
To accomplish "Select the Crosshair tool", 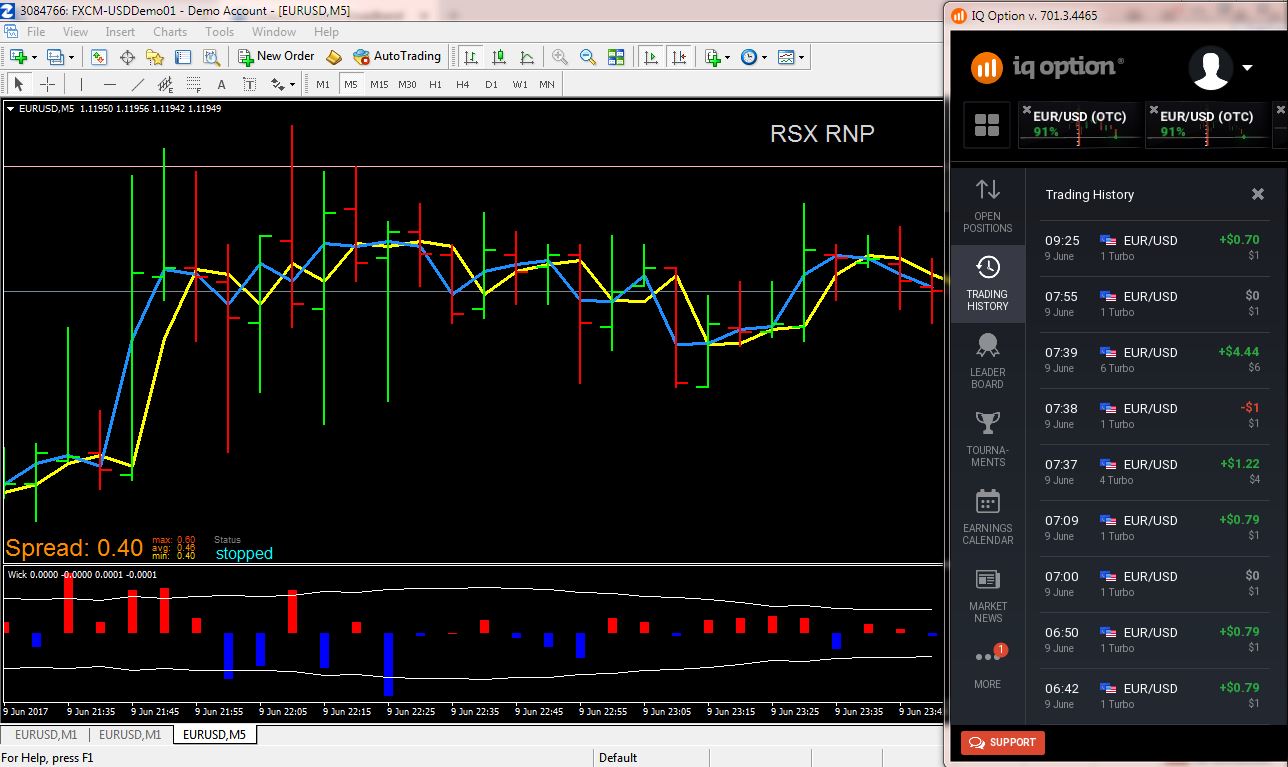I will coord(47,85).
